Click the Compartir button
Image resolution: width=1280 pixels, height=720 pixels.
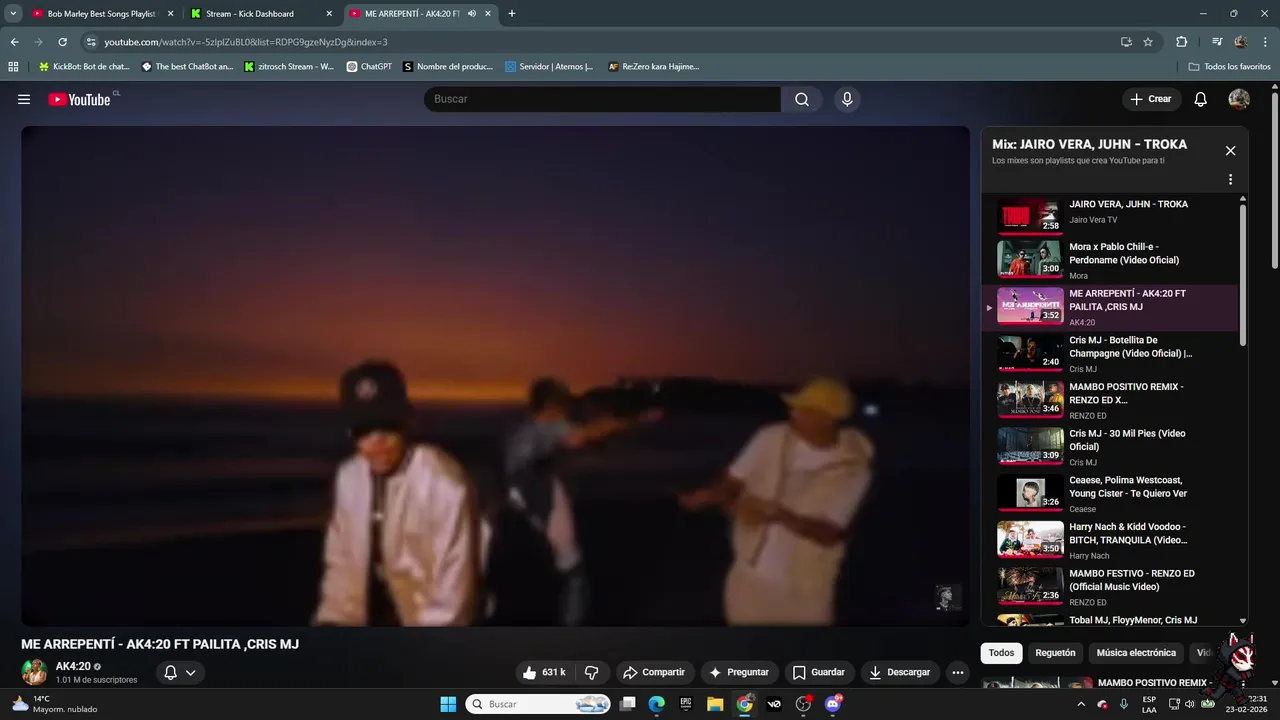(653, 672)
